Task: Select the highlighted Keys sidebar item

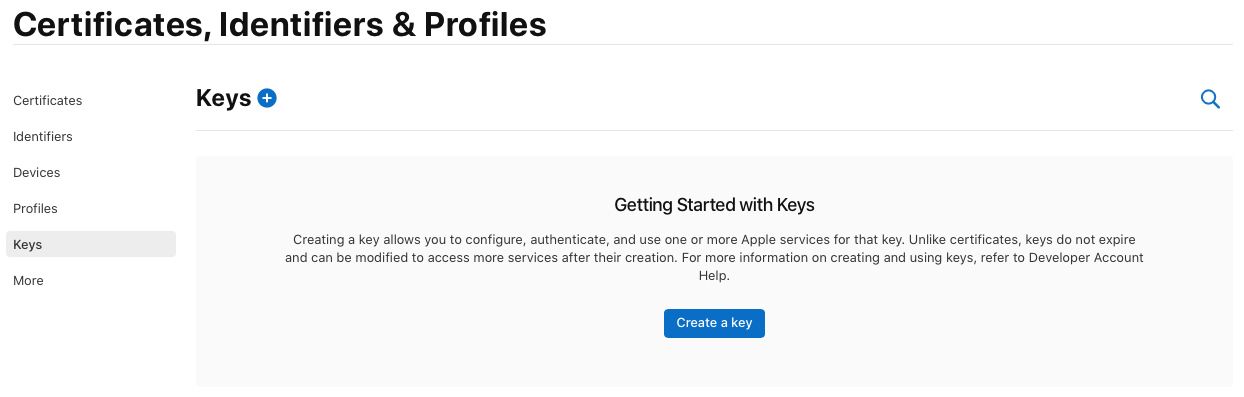Action: click(91, 244)
